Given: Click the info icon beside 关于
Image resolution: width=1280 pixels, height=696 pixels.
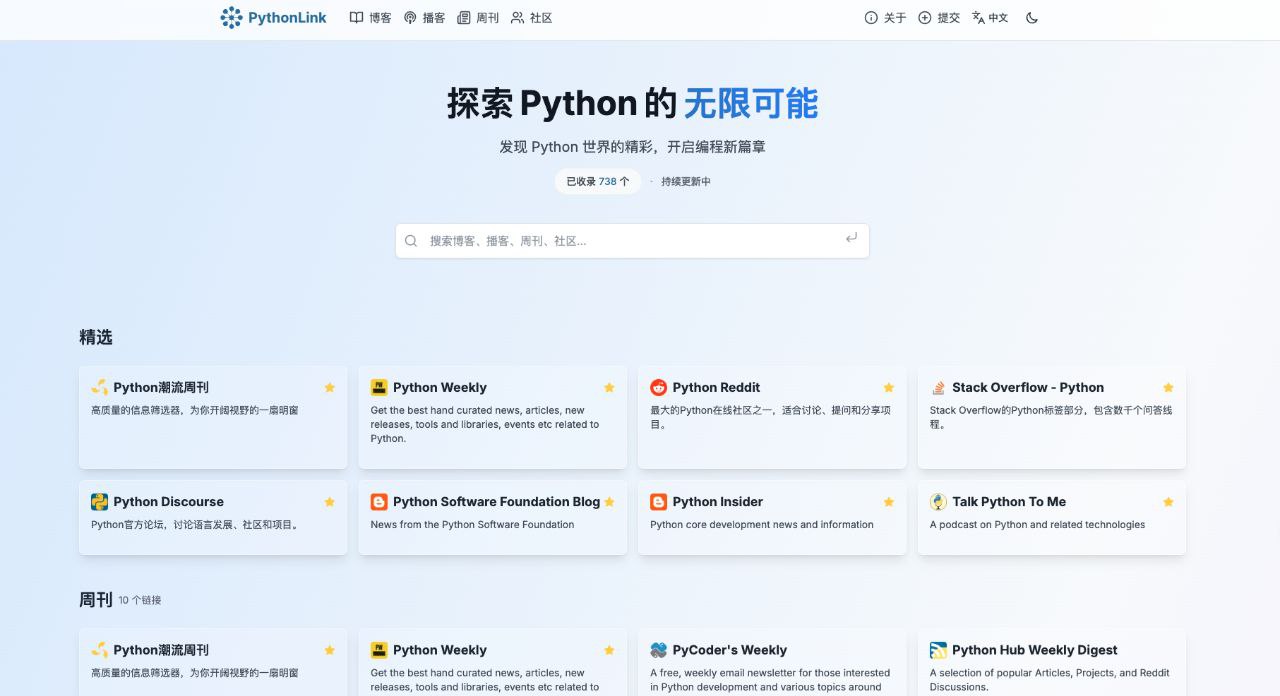Looking at the screenshot, I should (871, 17).
